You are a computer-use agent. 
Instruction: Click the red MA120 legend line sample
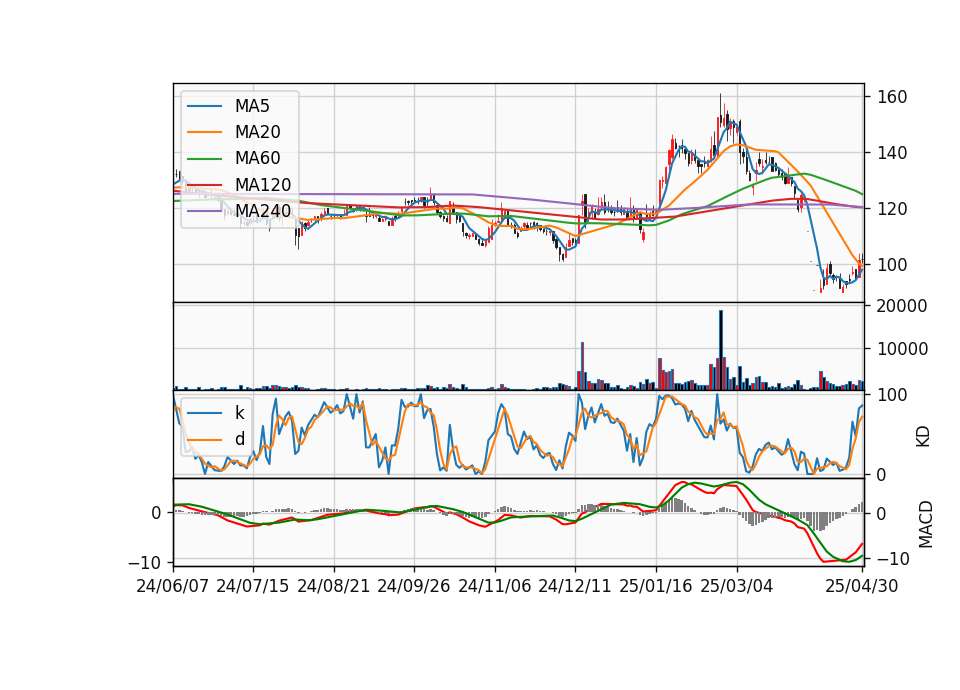(204, 185)
